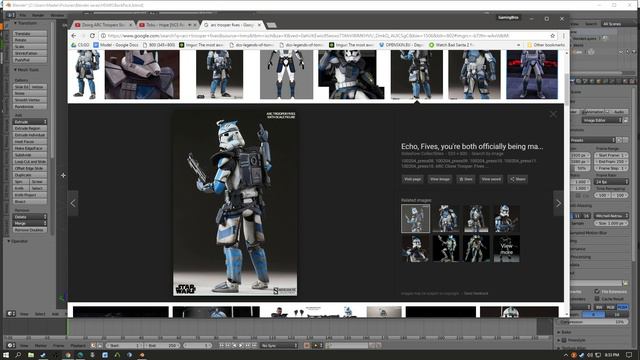Bookmark this page with the star icon
640x360 pixels.
(x=553, y=36)
